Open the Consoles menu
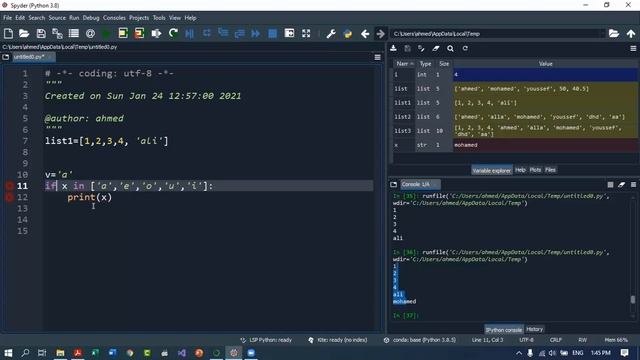Image resolution: width=640 pixels, height=360 pixels. pos(114,18)
